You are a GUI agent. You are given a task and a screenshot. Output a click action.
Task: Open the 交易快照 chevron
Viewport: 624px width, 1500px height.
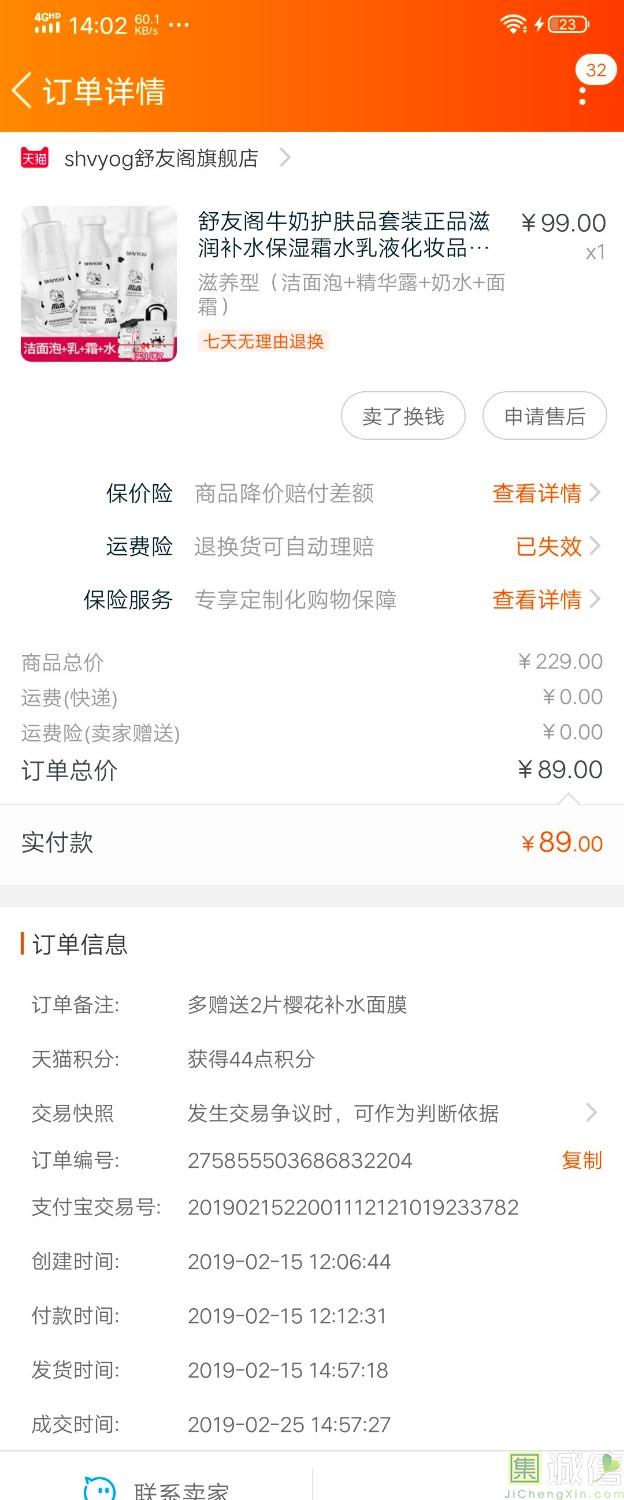(x=591, y=1113)
